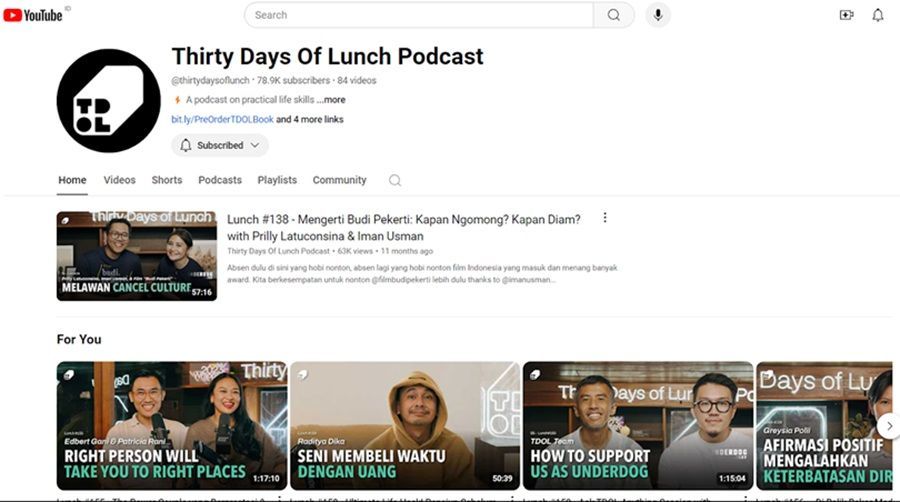Open the bit.ly/PreOrderTDOLBook link
Viewport: 900px width, 502px height.
222,119
